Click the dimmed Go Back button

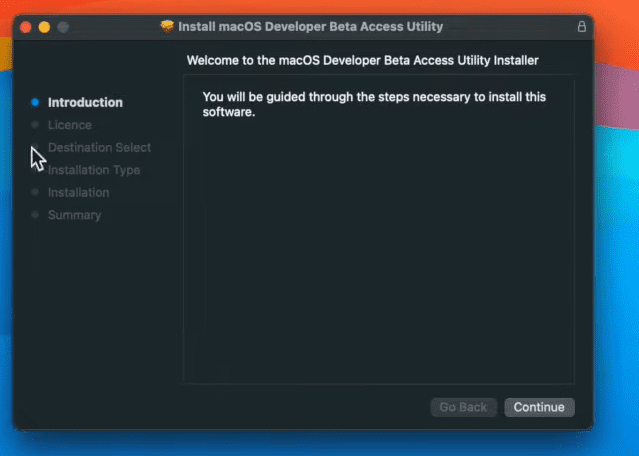(463, 407)
